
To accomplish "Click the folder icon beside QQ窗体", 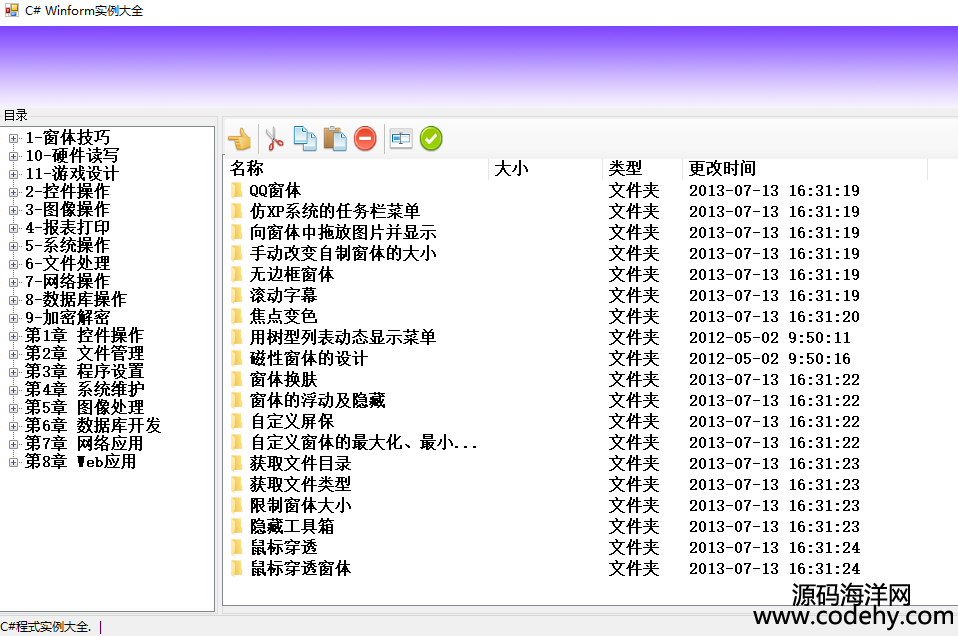I will 237,190.
